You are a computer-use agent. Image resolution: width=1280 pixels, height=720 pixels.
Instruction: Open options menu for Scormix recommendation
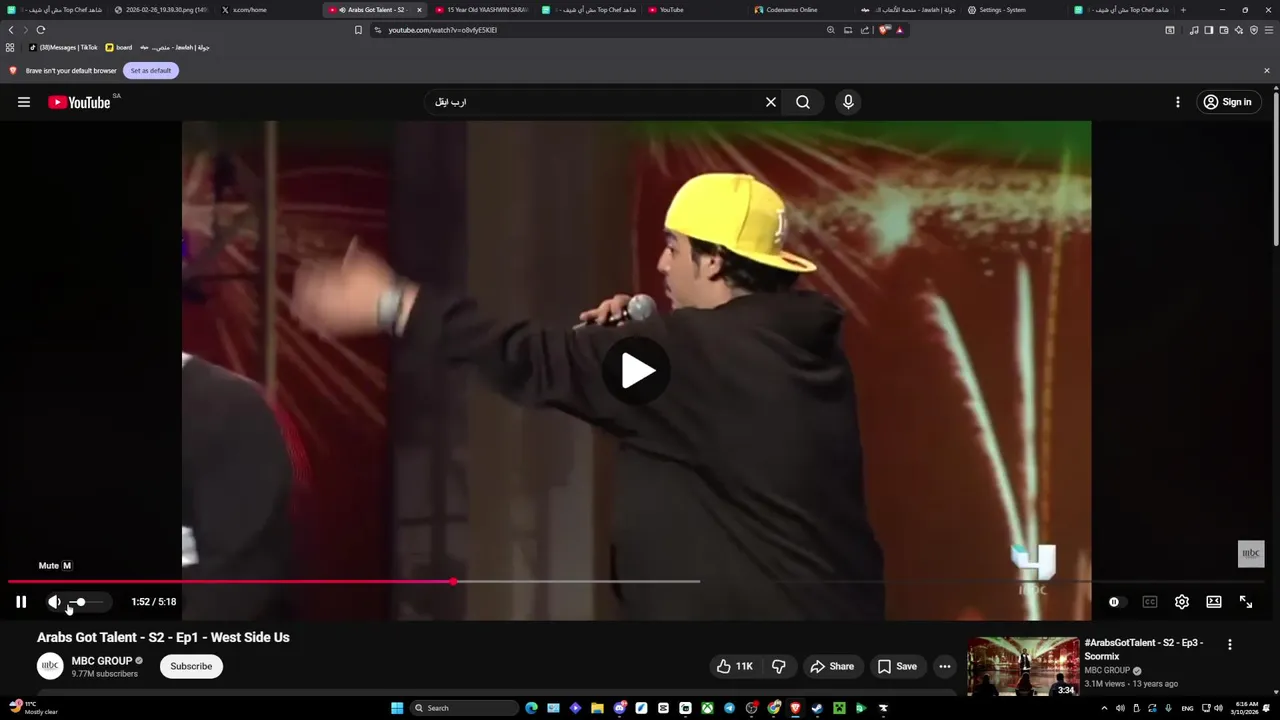(x=1230, y=645)
